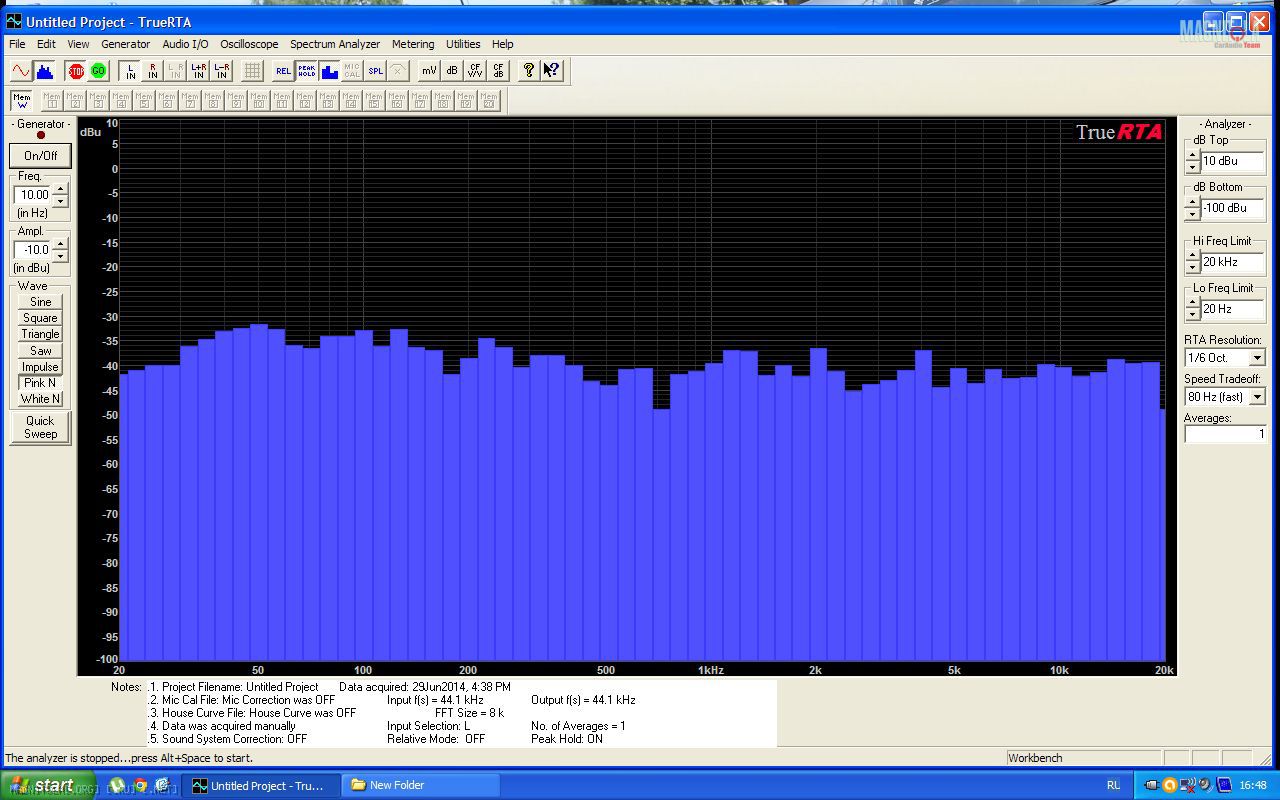Select the CF V/V icon
This screenshot has height=800, width=1280.
click(x=475, y=70)
